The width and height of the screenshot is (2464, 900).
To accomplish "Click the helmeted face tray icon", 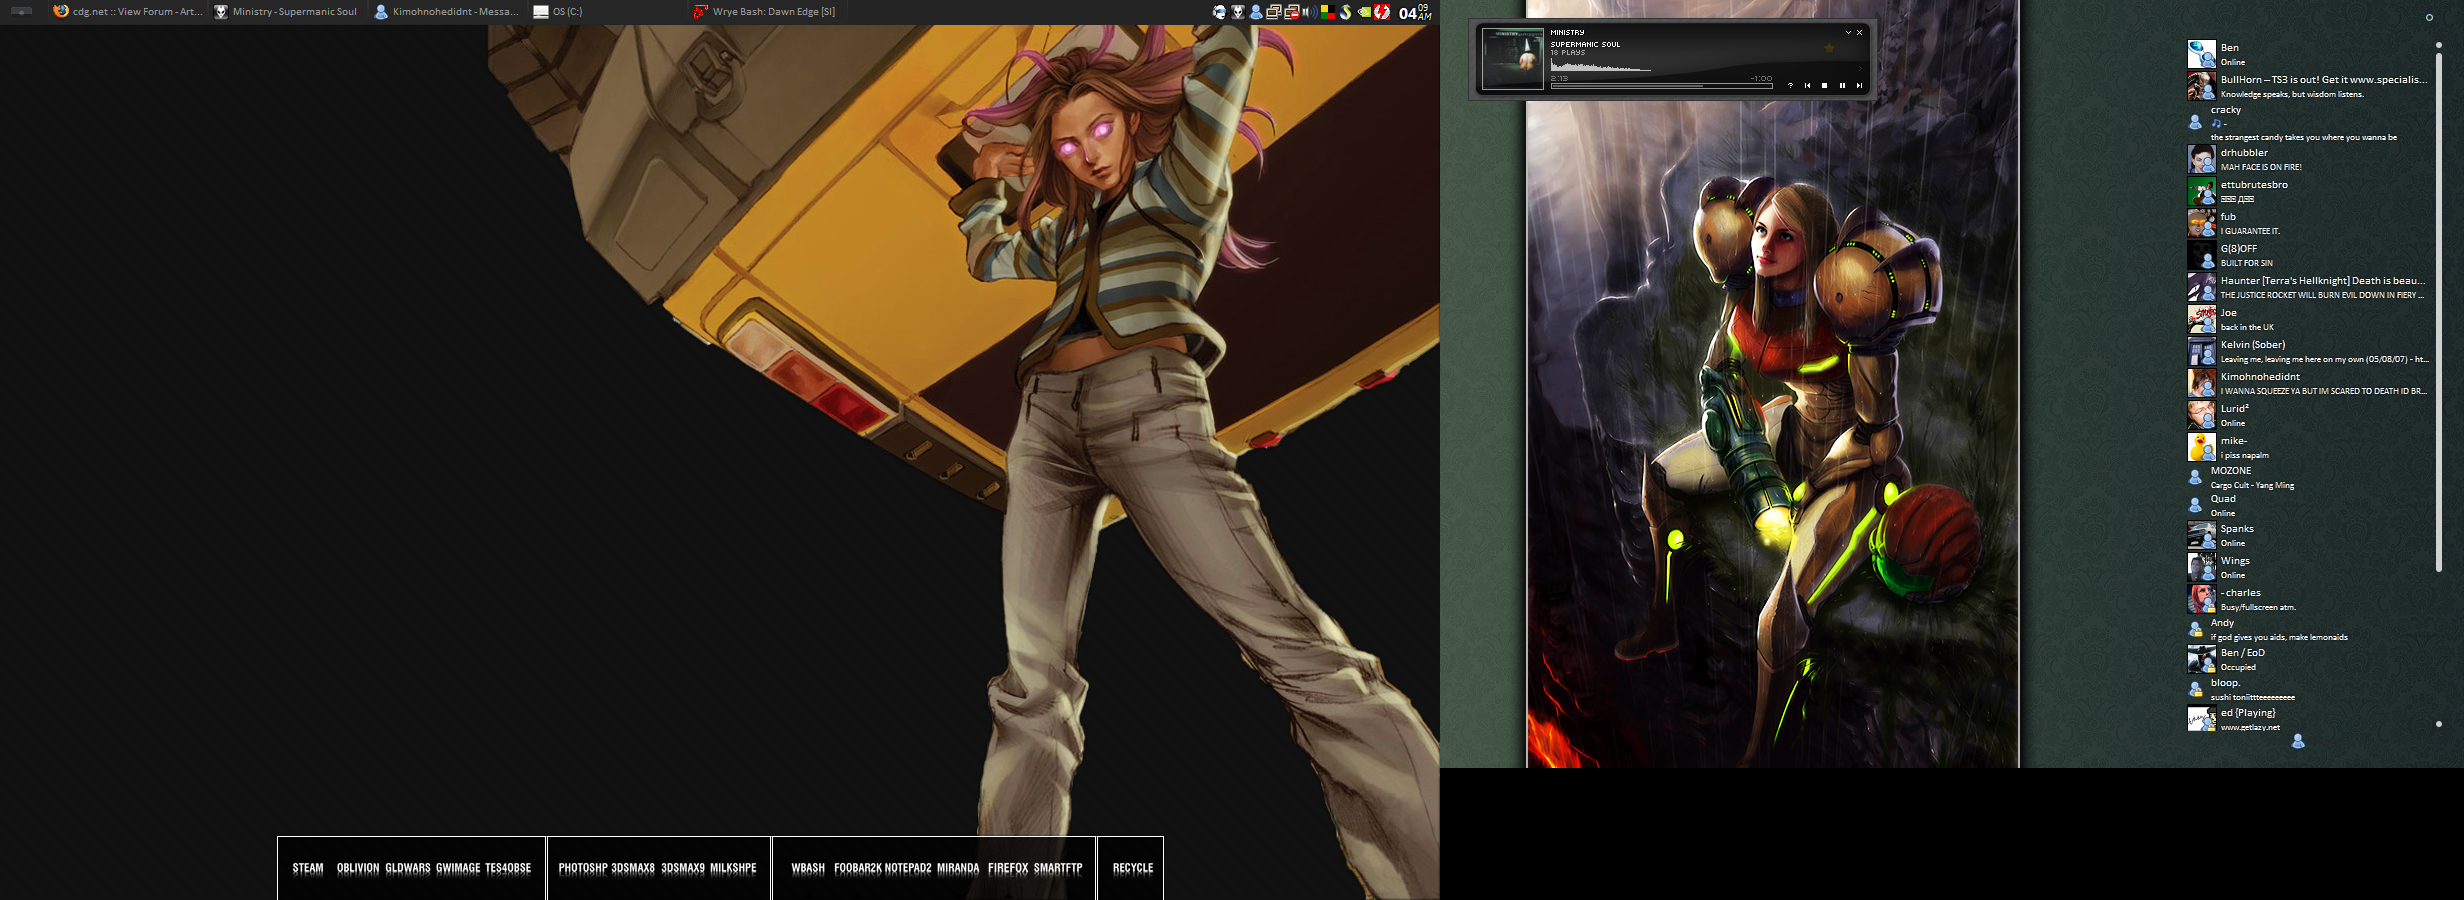I will [1219, 12].
